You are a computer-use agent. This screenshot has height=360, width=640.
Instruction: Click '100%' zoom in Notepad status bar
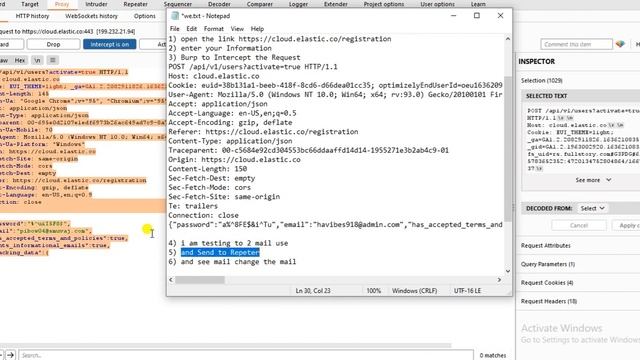pyautogui.click(x=373, y=291)
